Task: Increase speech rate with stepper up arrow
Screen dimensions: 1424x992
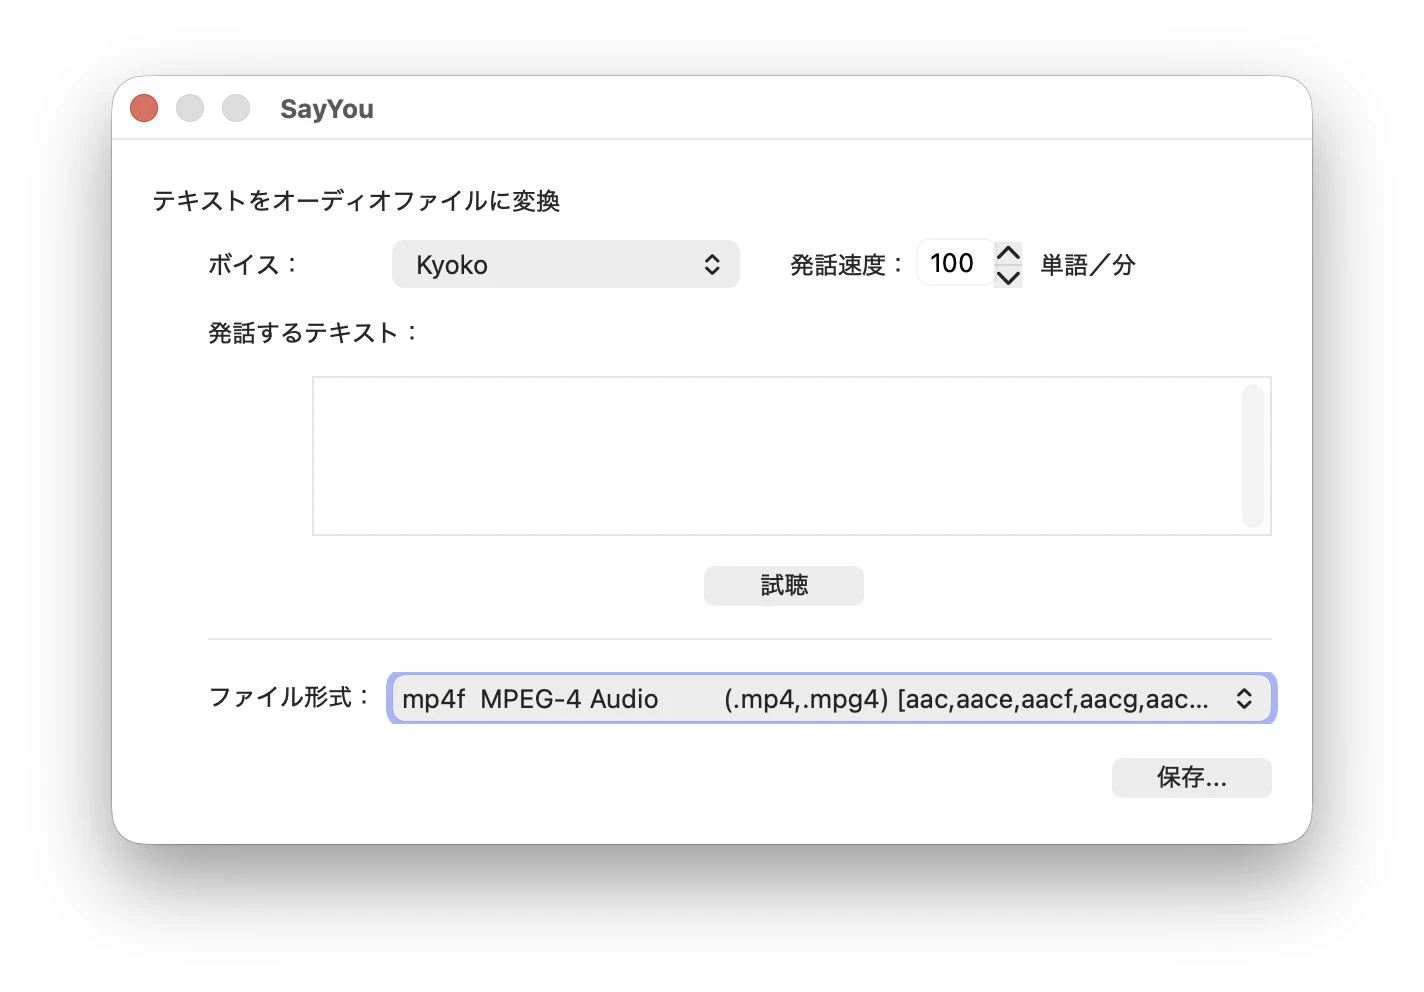Action: (1008, 252)
